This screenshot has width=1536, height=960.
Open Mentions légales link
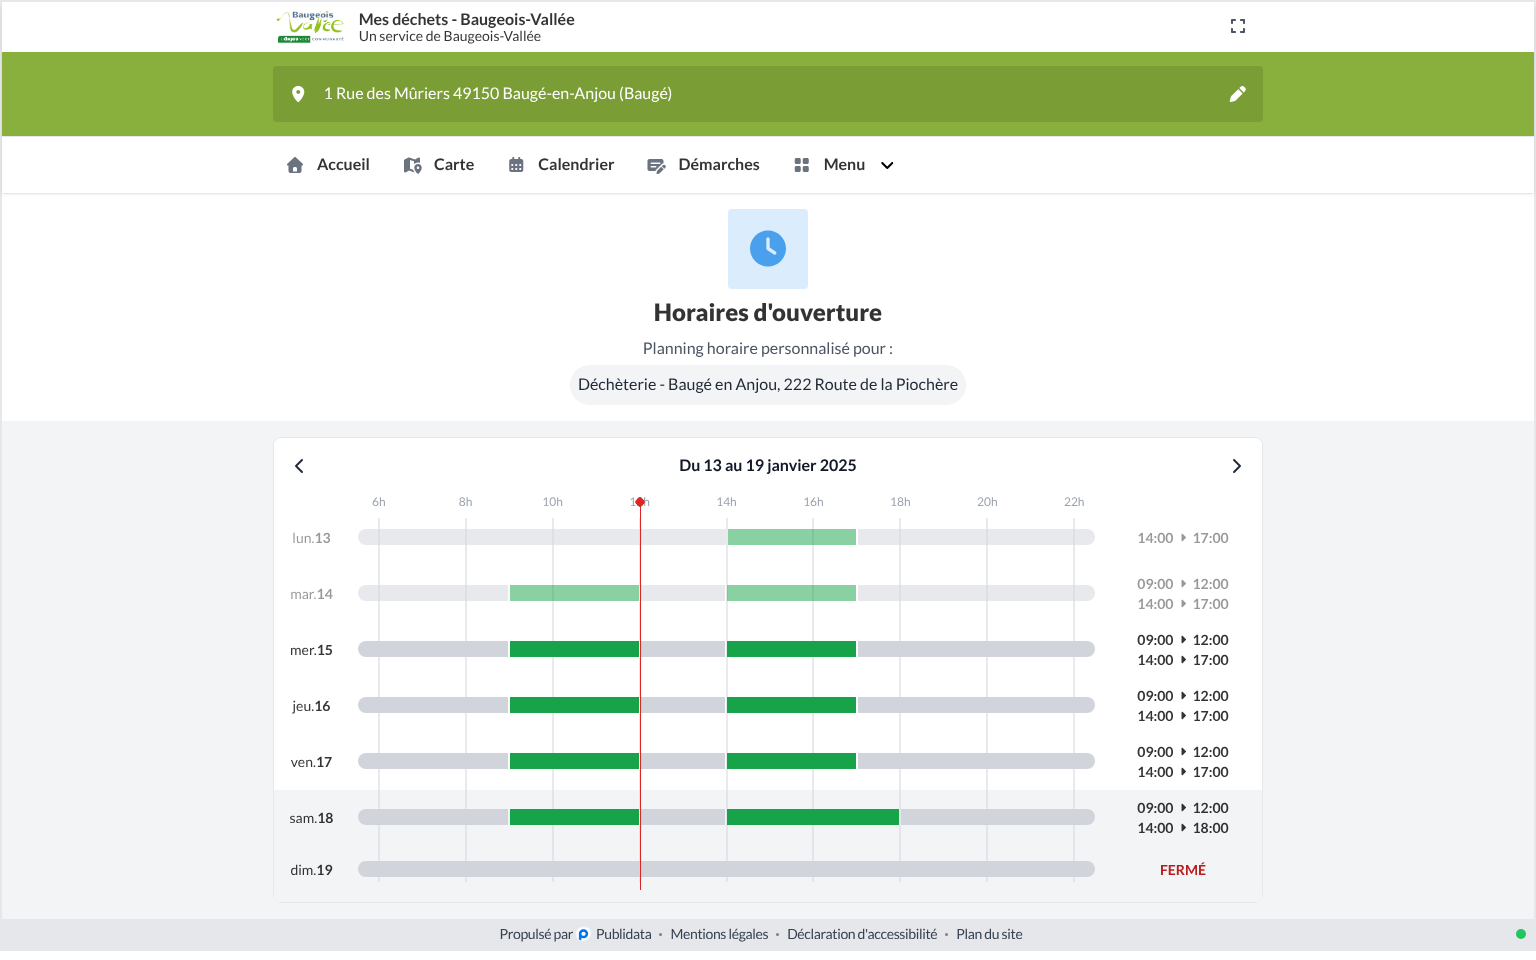click(719, 935)
